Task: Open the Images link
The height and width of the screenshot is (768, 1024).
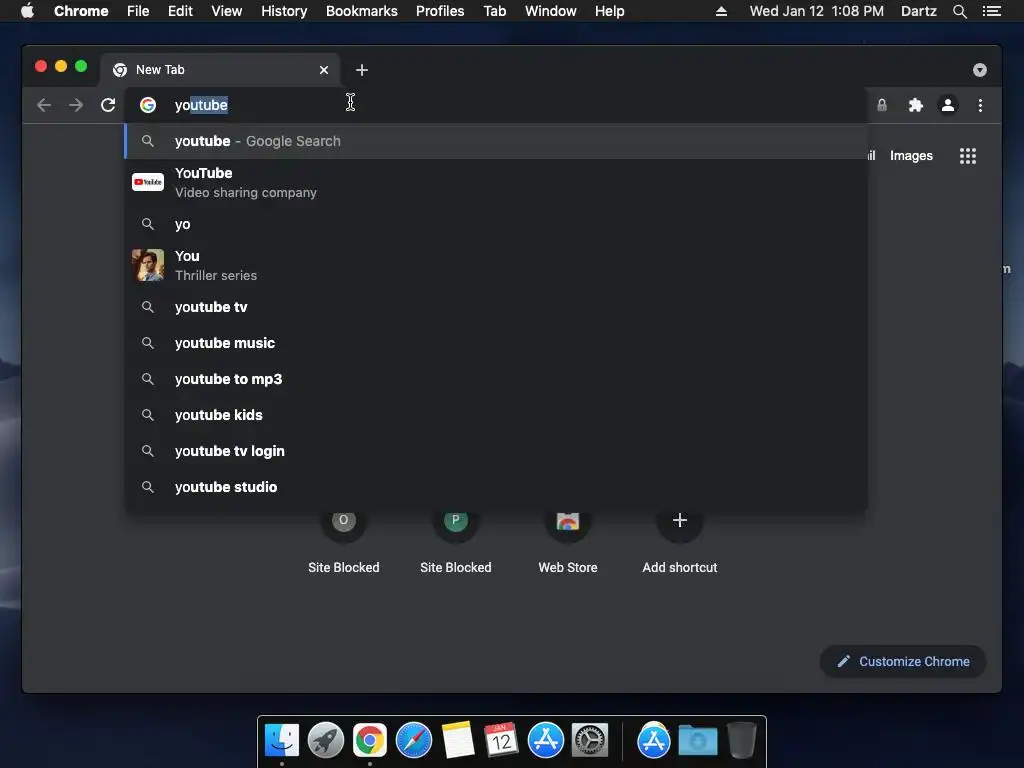Action: click(911, 156)
